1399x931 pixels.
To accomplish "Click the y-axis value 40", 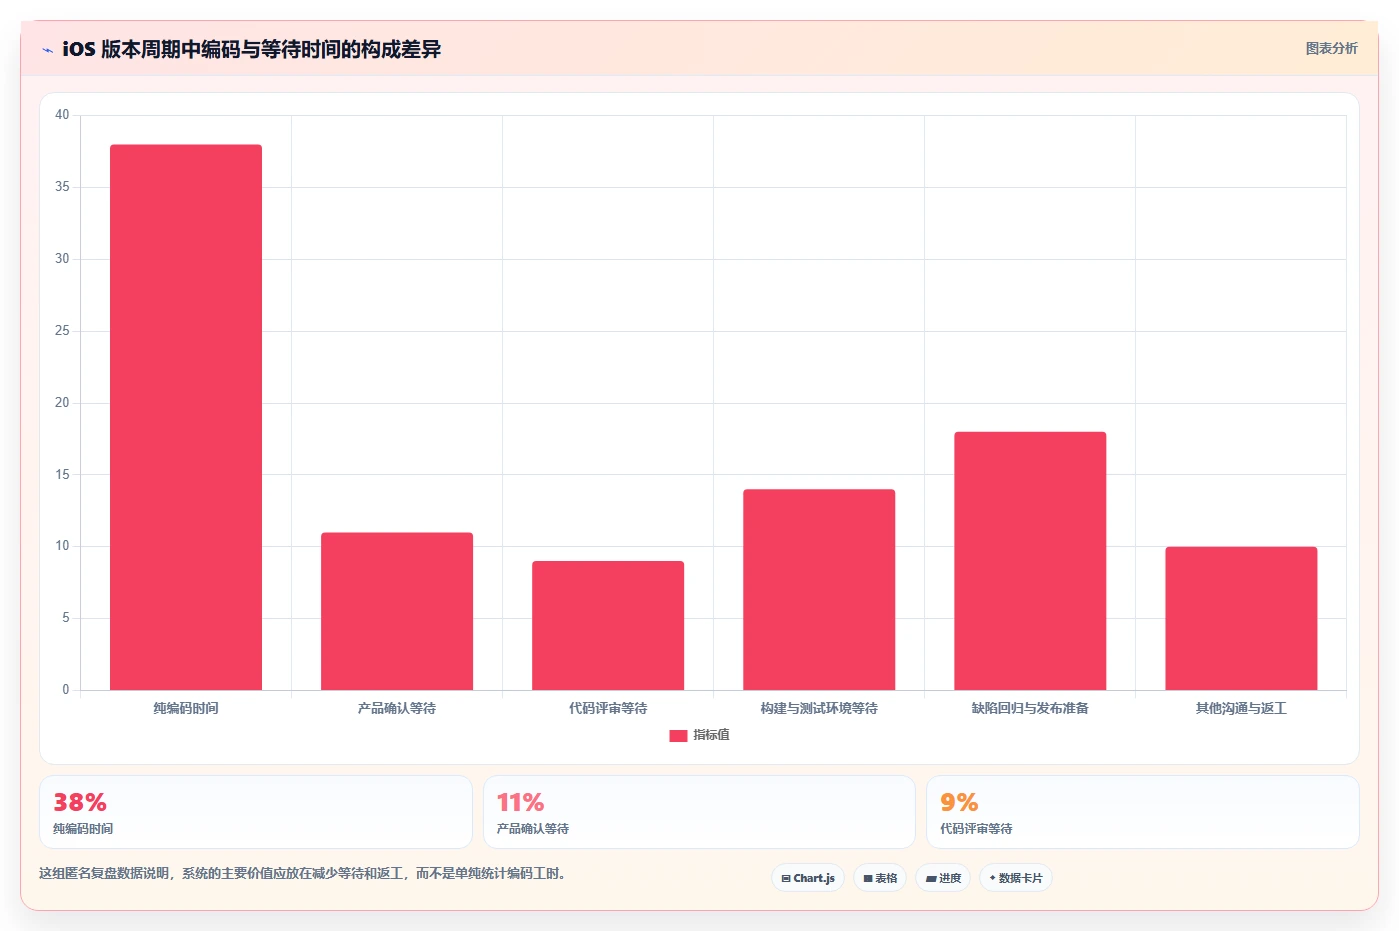I will click(x=62, y=115).
